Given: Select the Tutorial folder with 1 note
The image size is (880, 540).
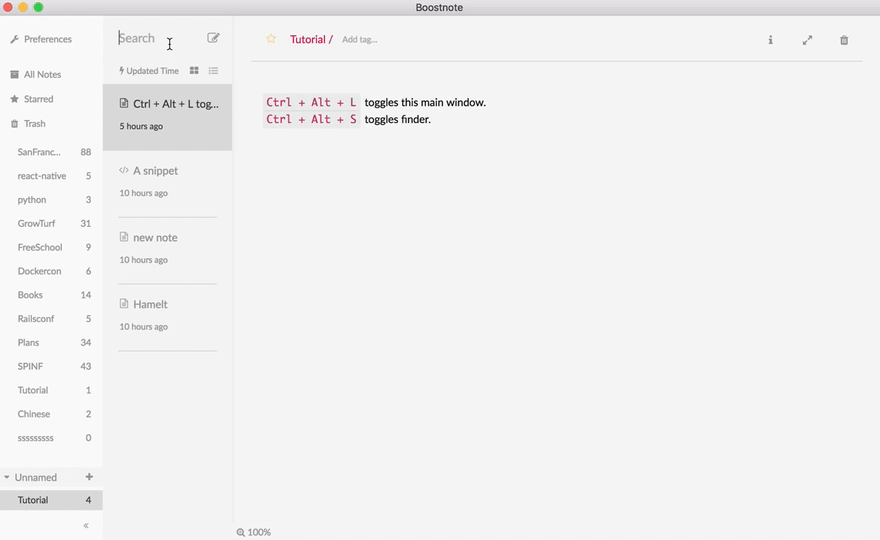Looking at the screenshot, I should pos(51,390).
